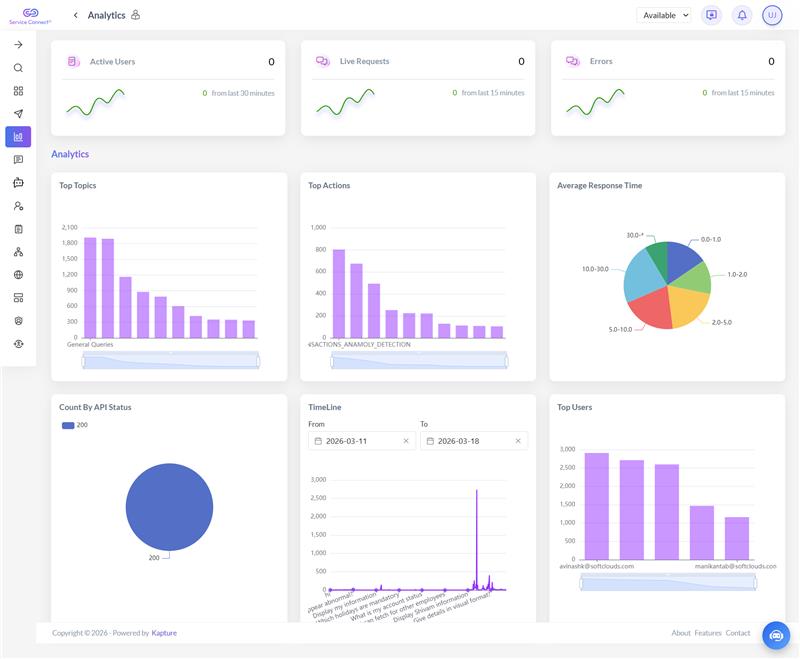Open the Features footer link
The height and width of the screenshot is (659, 800).
click(x=708, y=633)
